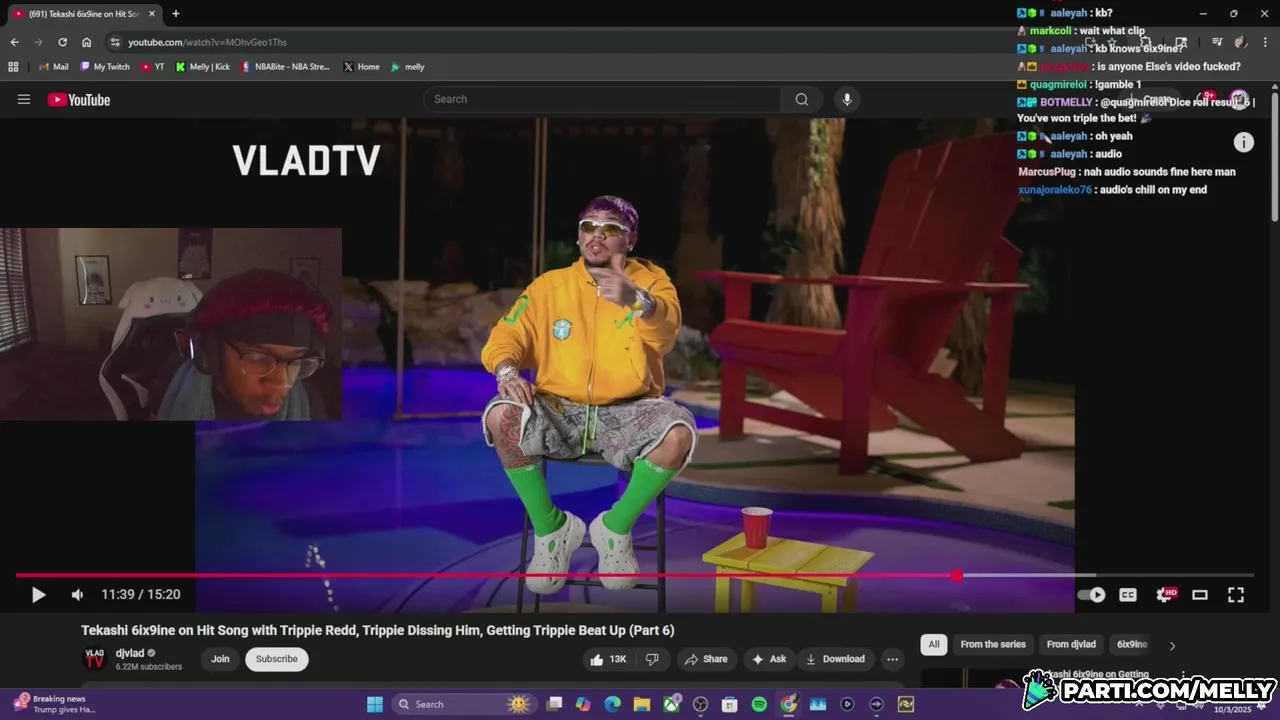Download the video

coord(835,659)
